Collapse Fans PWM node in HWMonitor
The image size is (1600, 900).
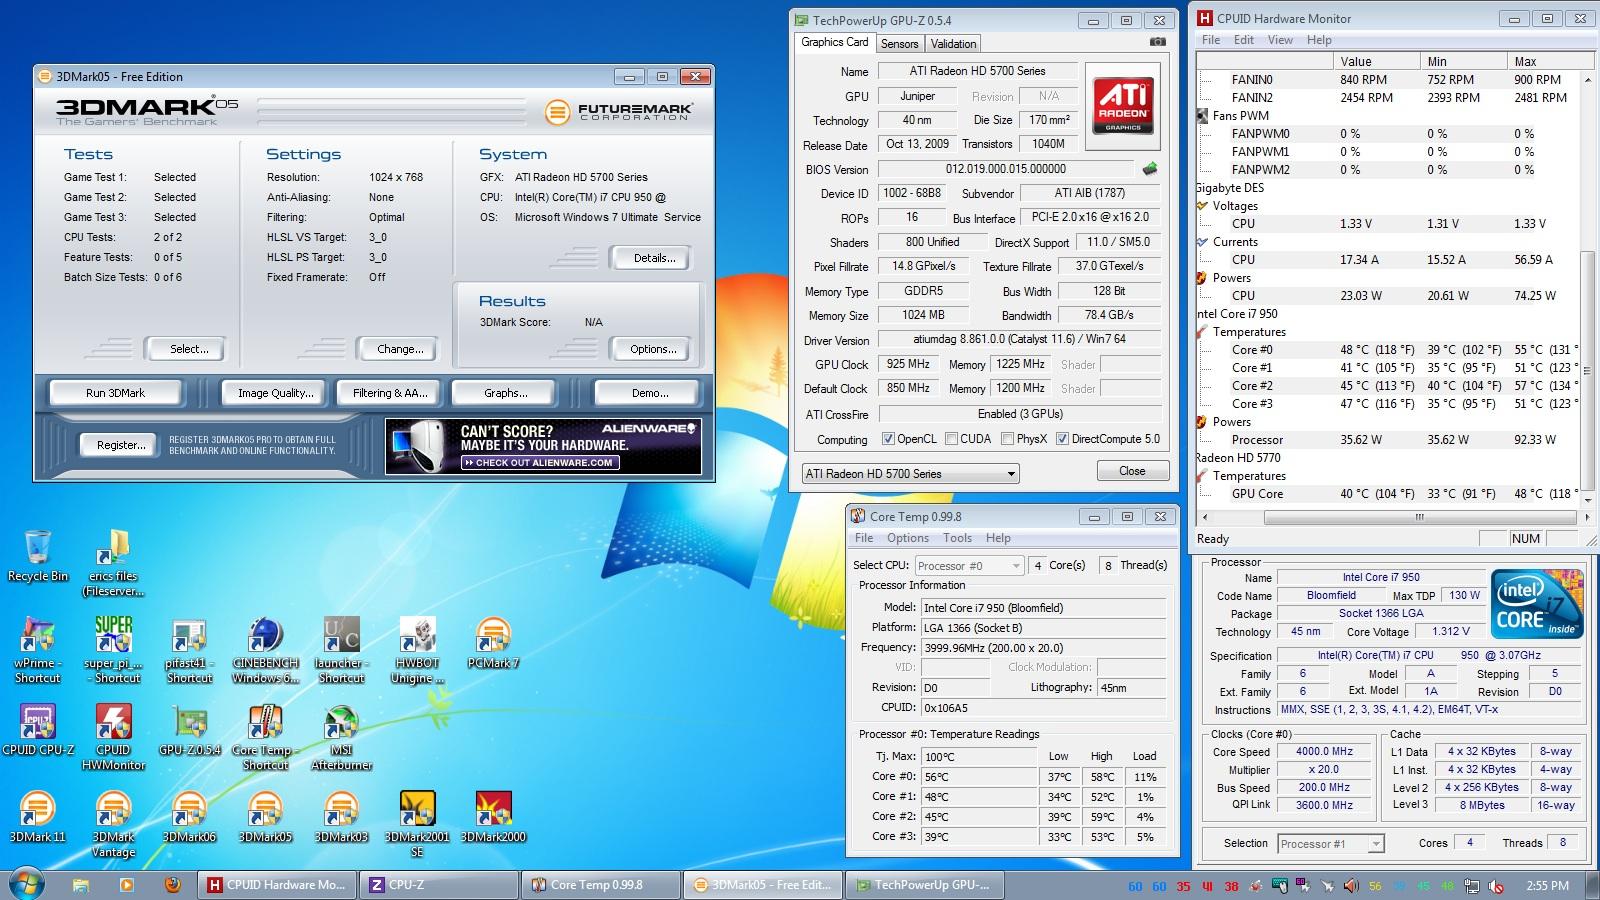[1202, 116]
